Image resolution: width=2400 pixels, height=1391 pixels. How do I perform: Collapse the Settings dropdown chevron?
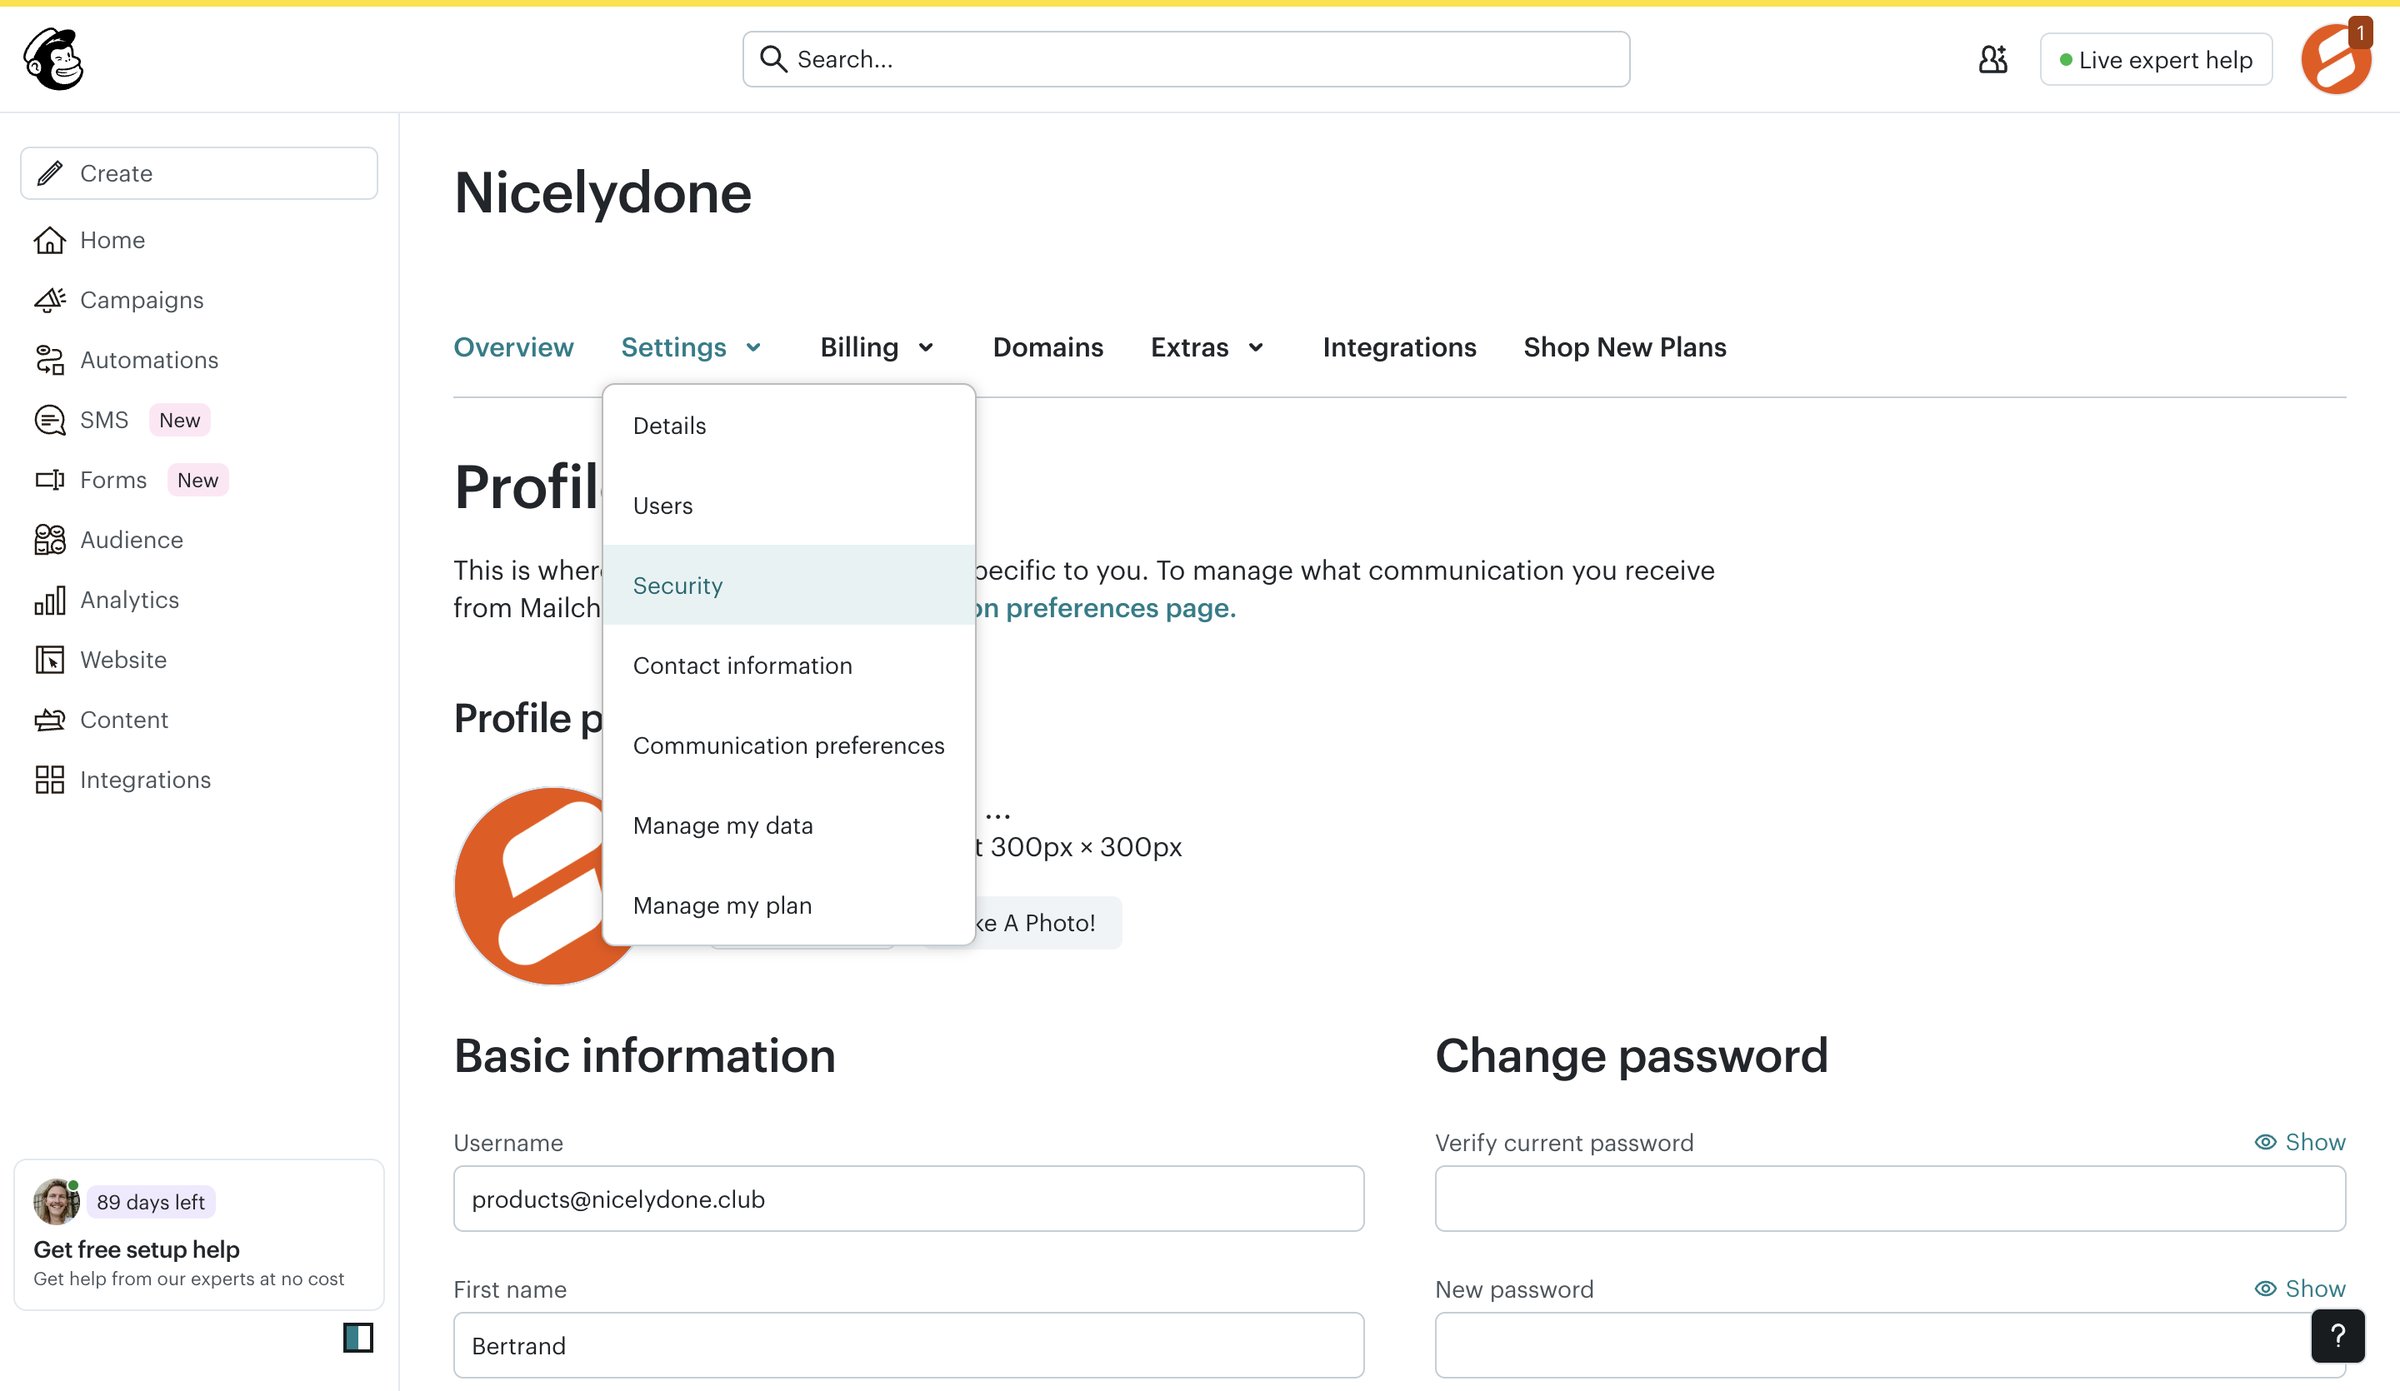pos(753,348)
